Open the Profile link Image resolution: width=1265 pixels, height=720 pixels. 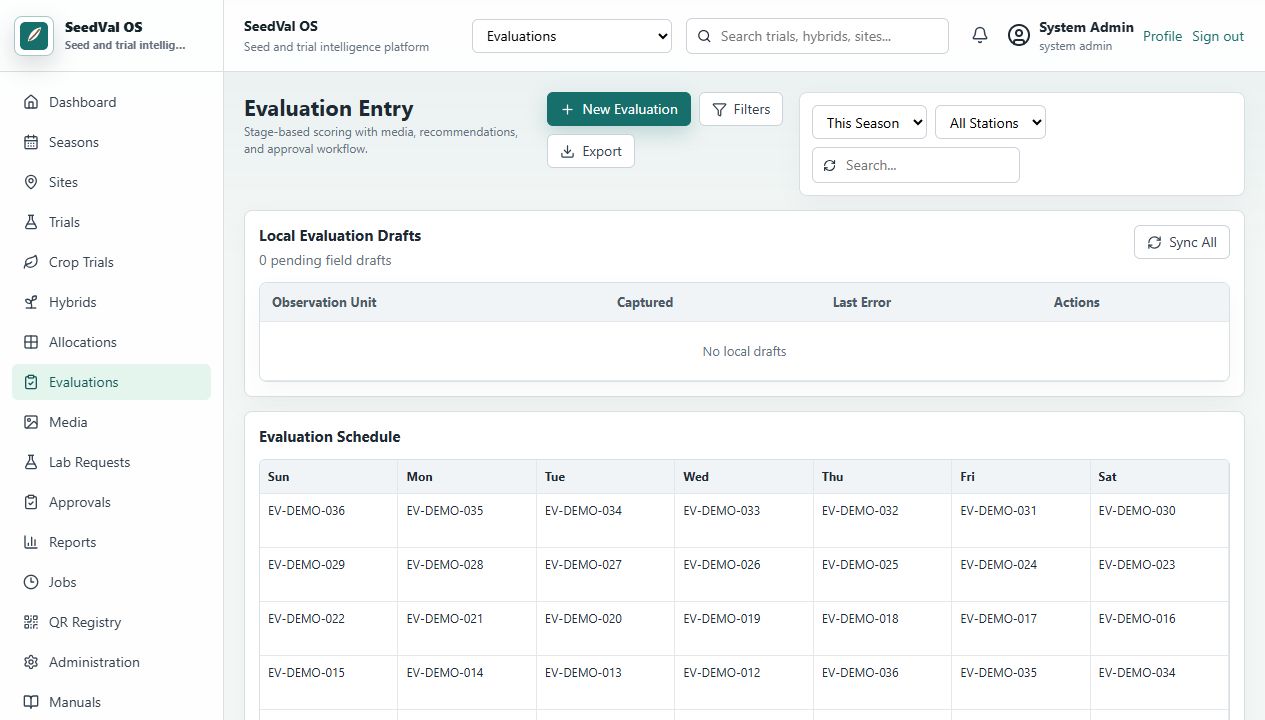click(x=1162, y=36)
